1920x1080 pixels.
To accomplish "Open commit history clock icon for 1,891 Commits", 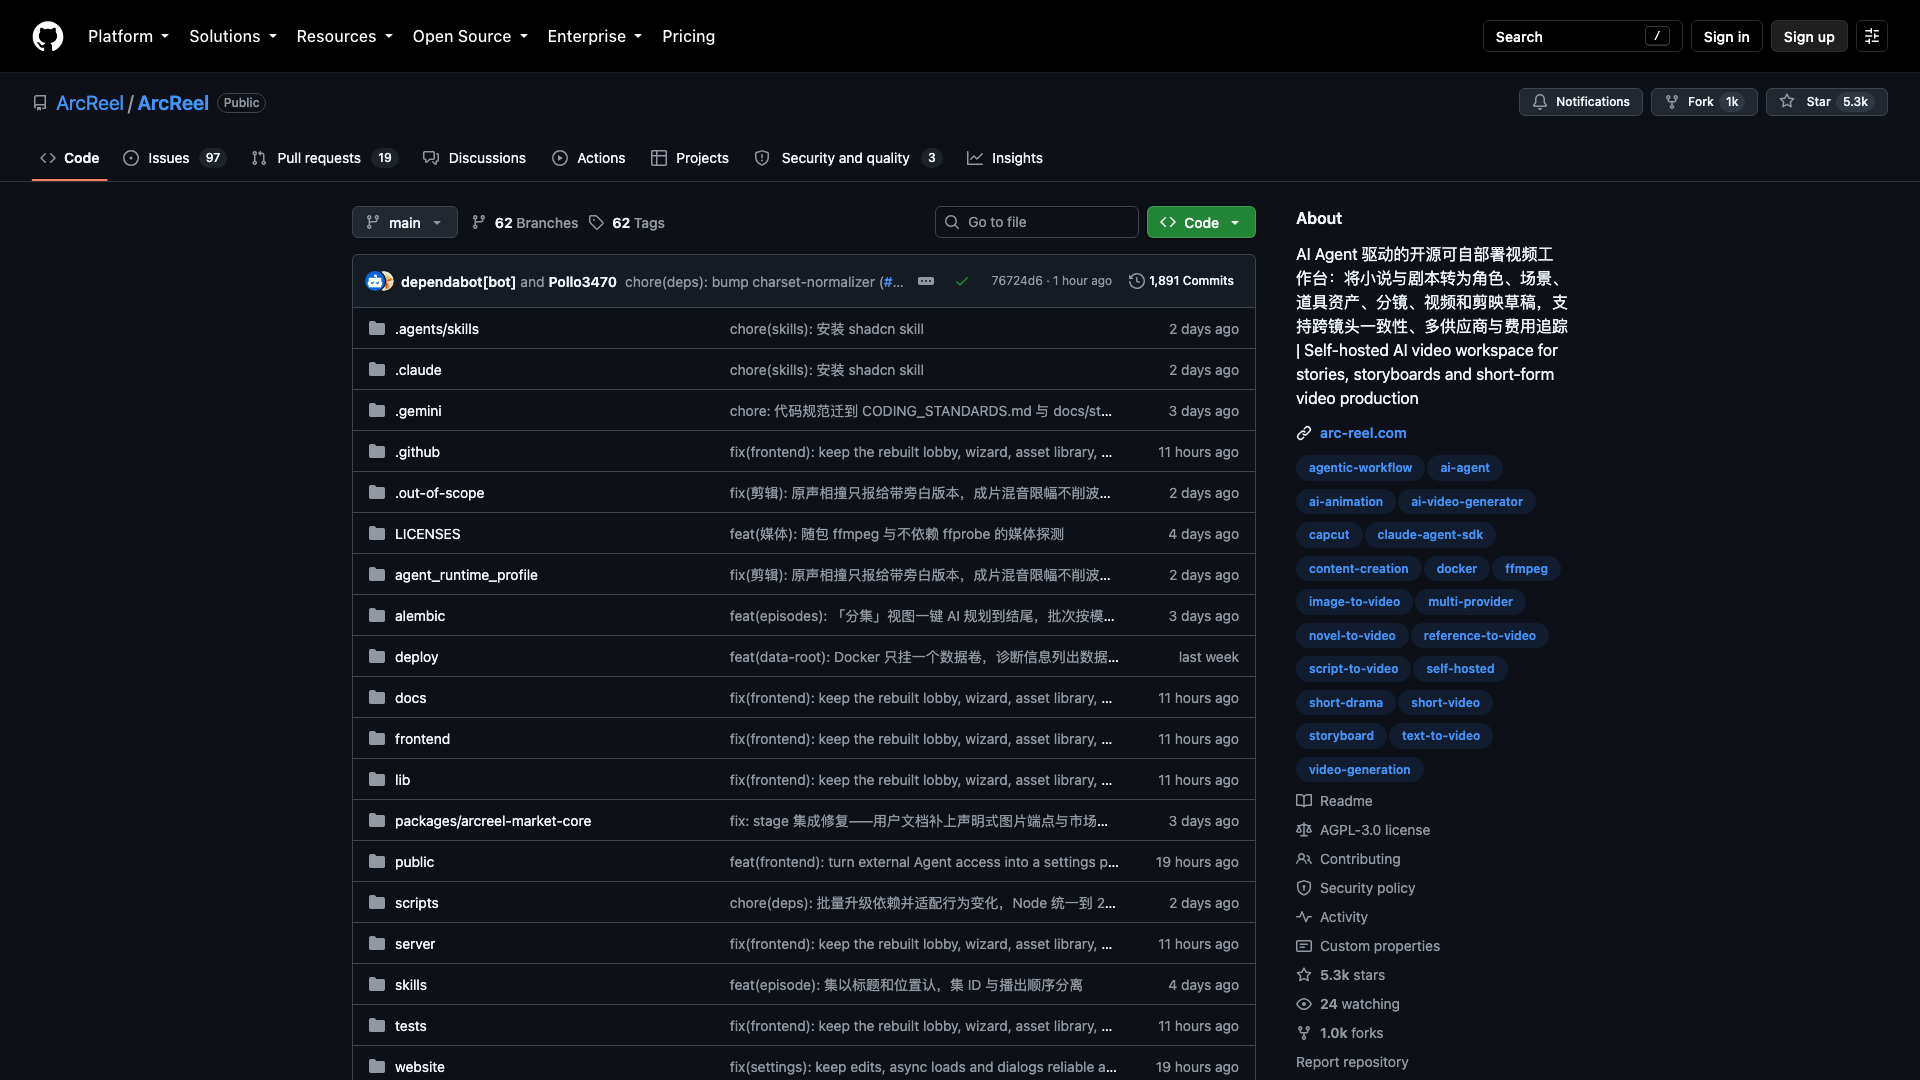I will [x=1136, y=281].
